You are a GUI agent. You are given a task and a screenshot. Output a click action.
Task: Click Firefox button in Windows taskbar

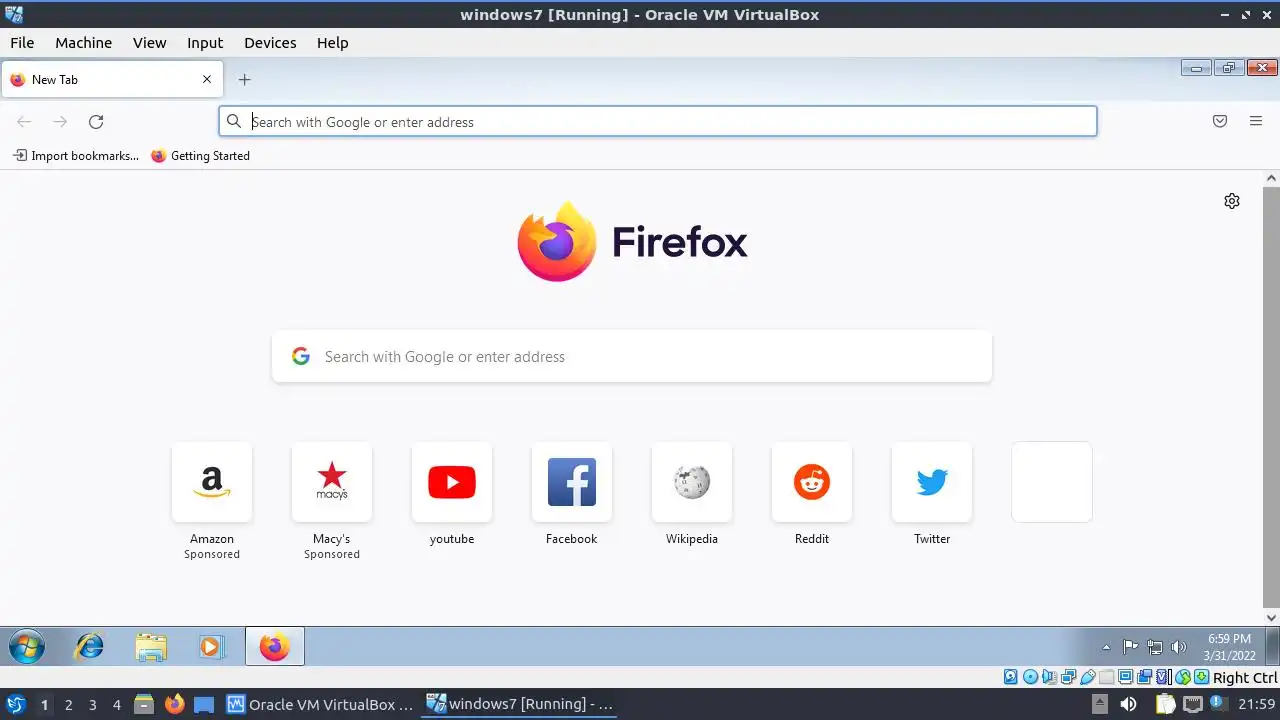(275, 647)
